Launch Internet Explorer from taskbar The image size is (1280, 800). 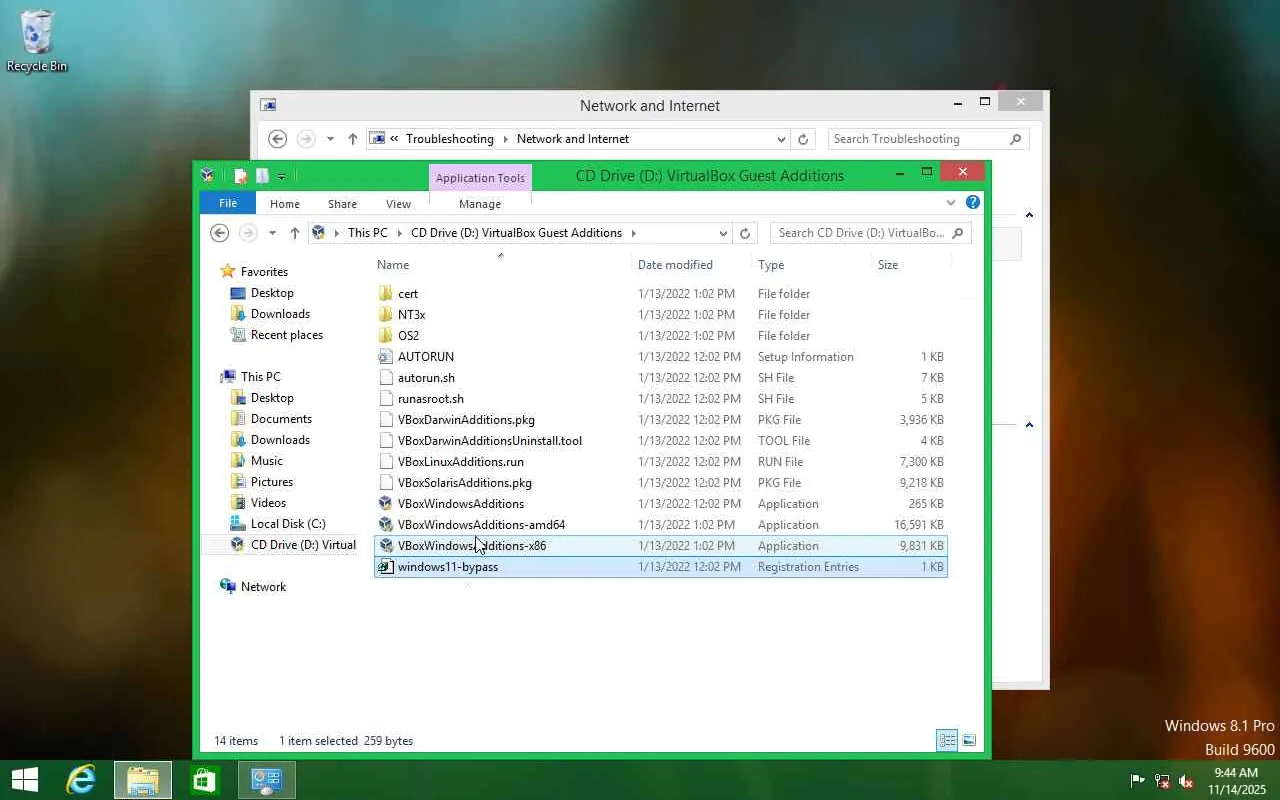tap(81, 780)
